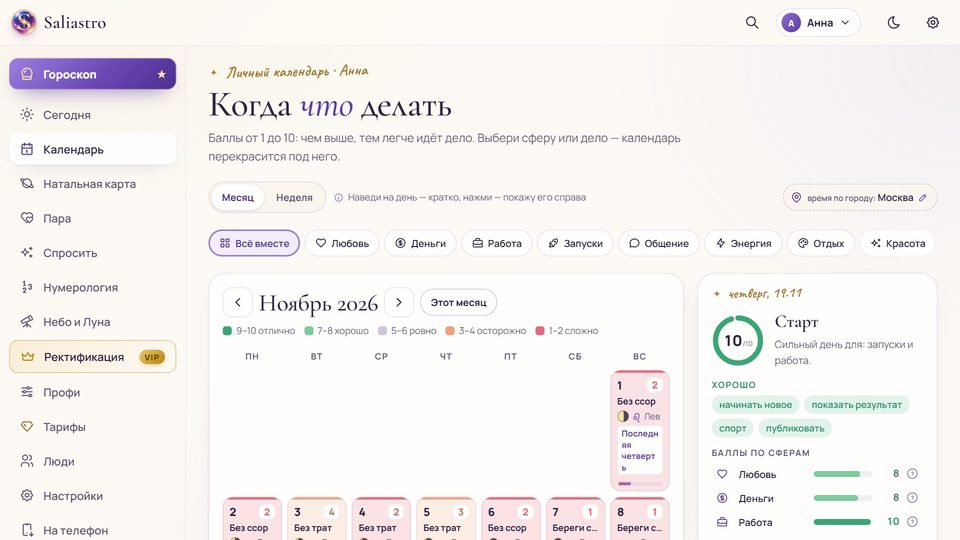Click the sun icon next to Сегодня

tap(27, 114)
